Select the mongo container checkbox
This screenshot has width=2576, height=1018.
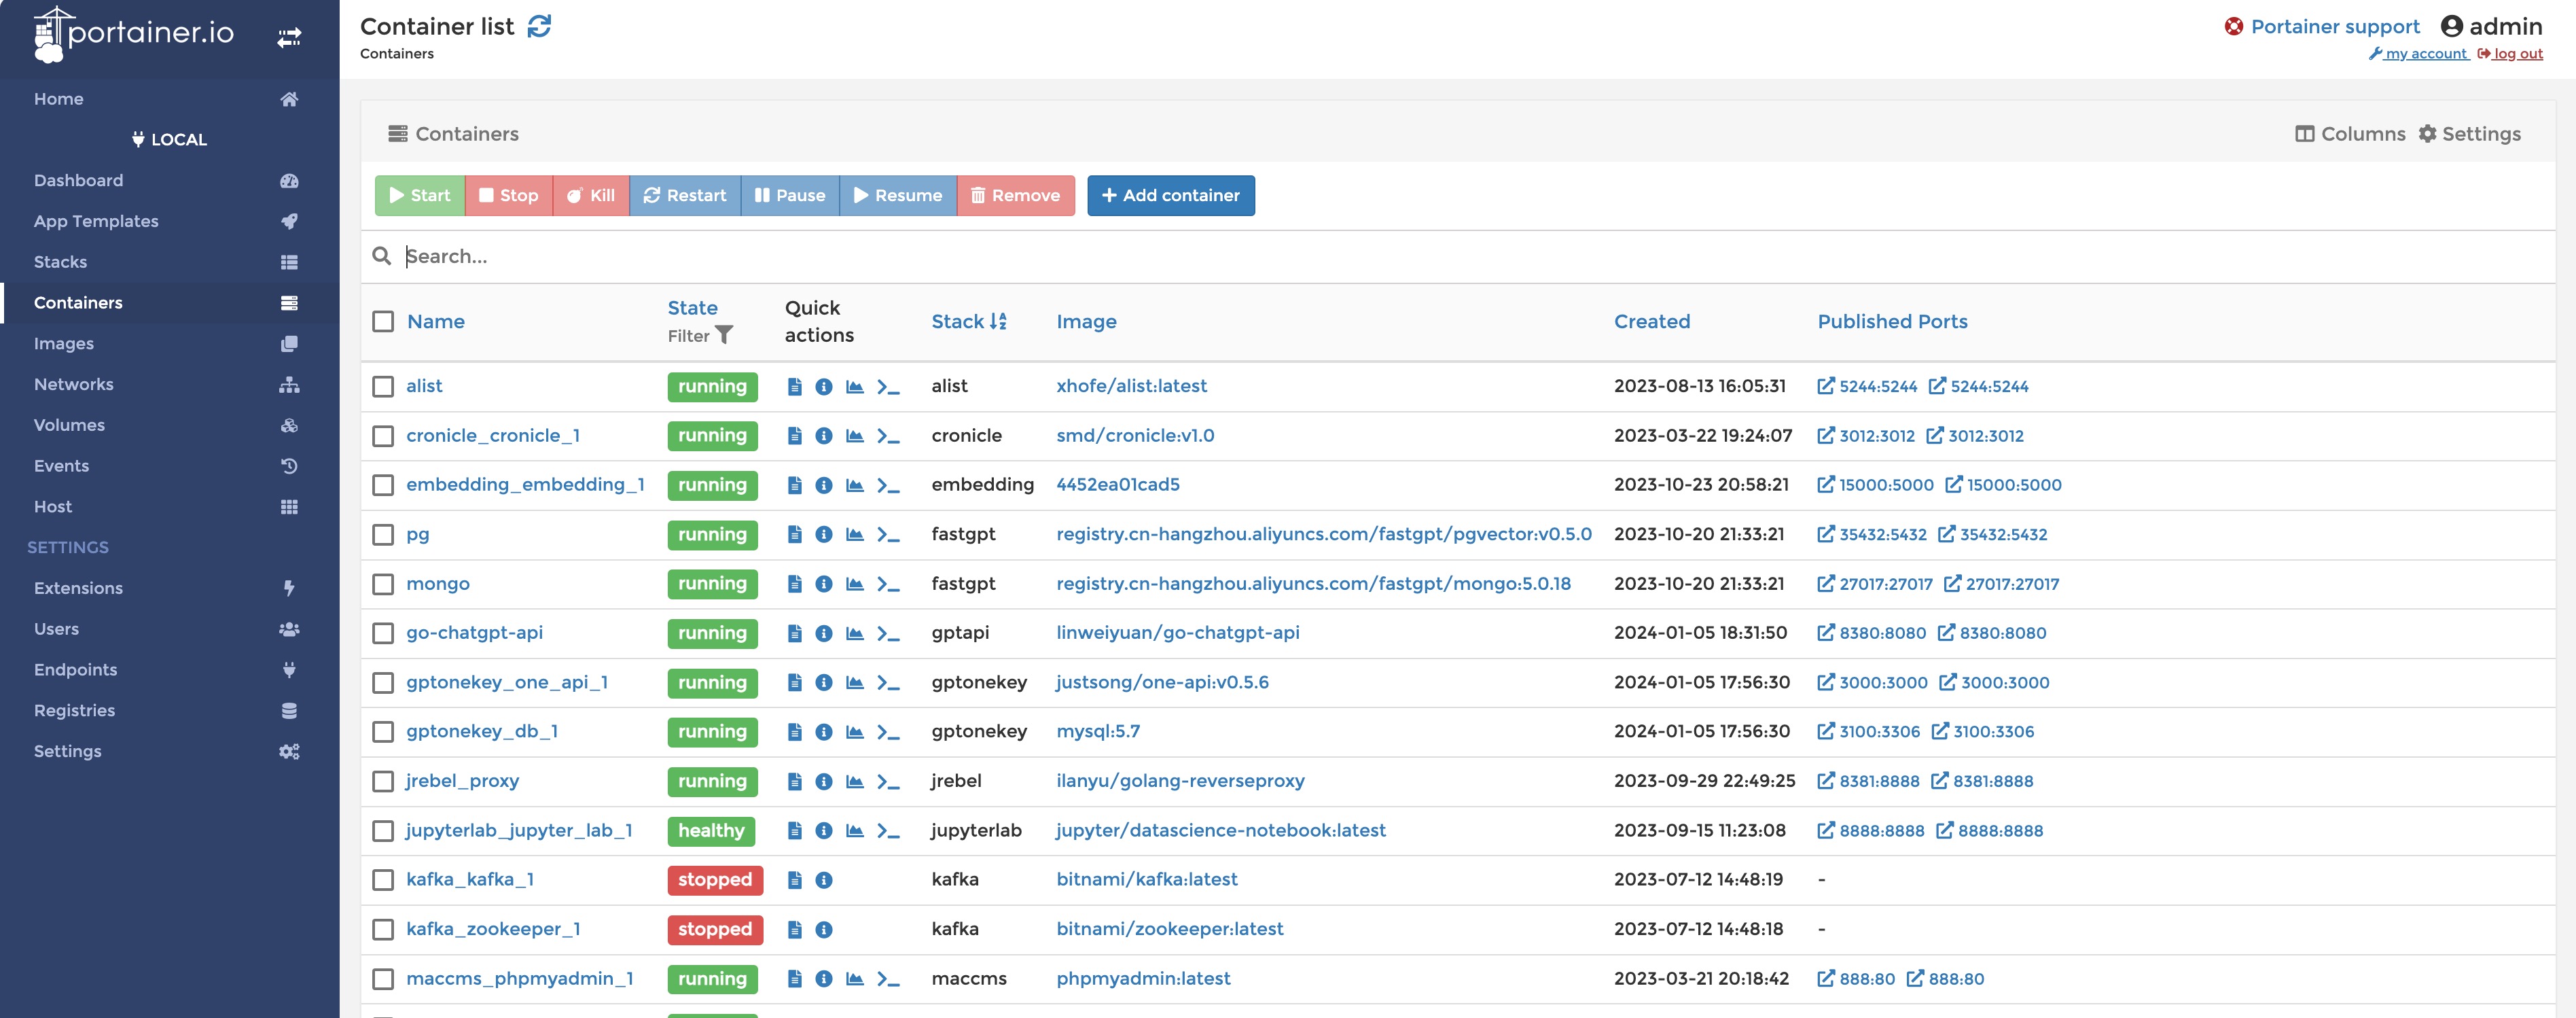(x=383, y=584)
